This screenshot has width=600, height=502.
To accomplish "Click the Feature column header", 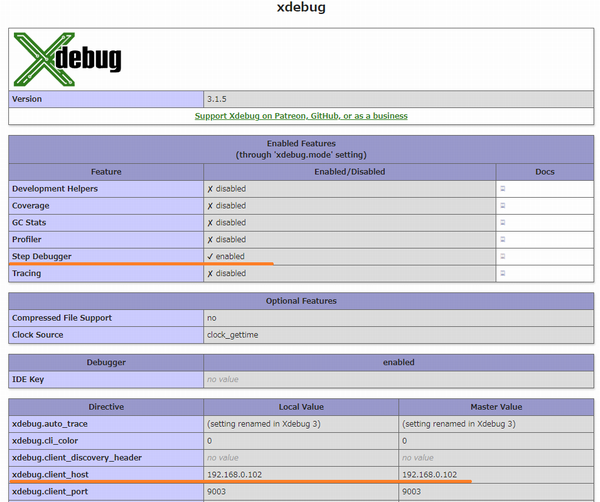I will click(106, 172).
